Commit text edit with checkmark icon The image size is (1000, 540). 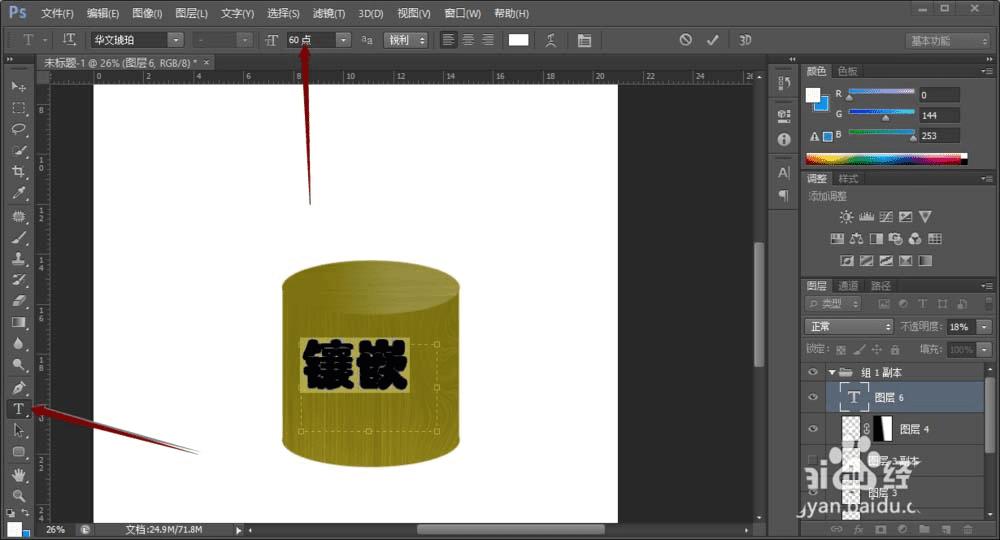(x=712, y=40)
